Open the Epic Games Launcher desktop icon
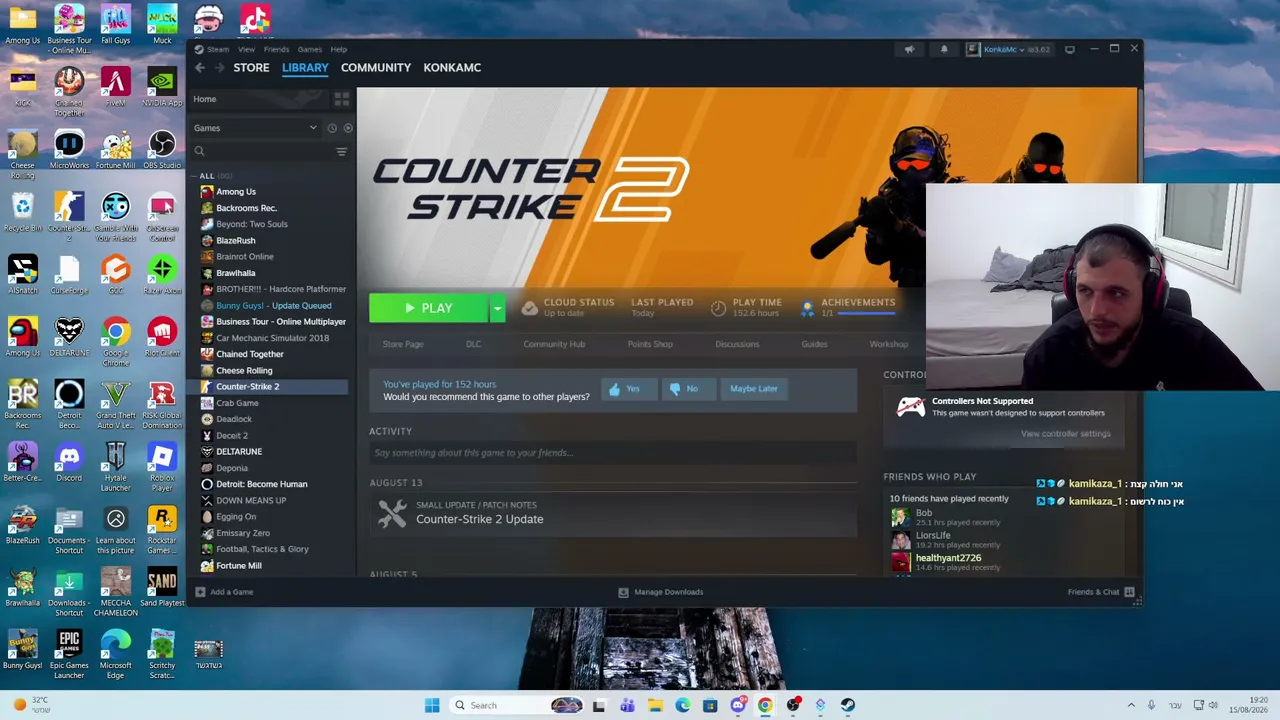Image resolution: width=1280 pixels, height=720 pixels. (69, 655)
